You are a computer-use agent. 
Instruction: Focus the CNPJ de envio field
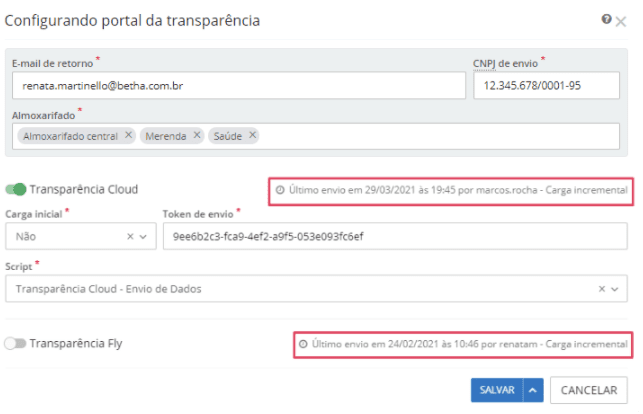tap(546, 86)
